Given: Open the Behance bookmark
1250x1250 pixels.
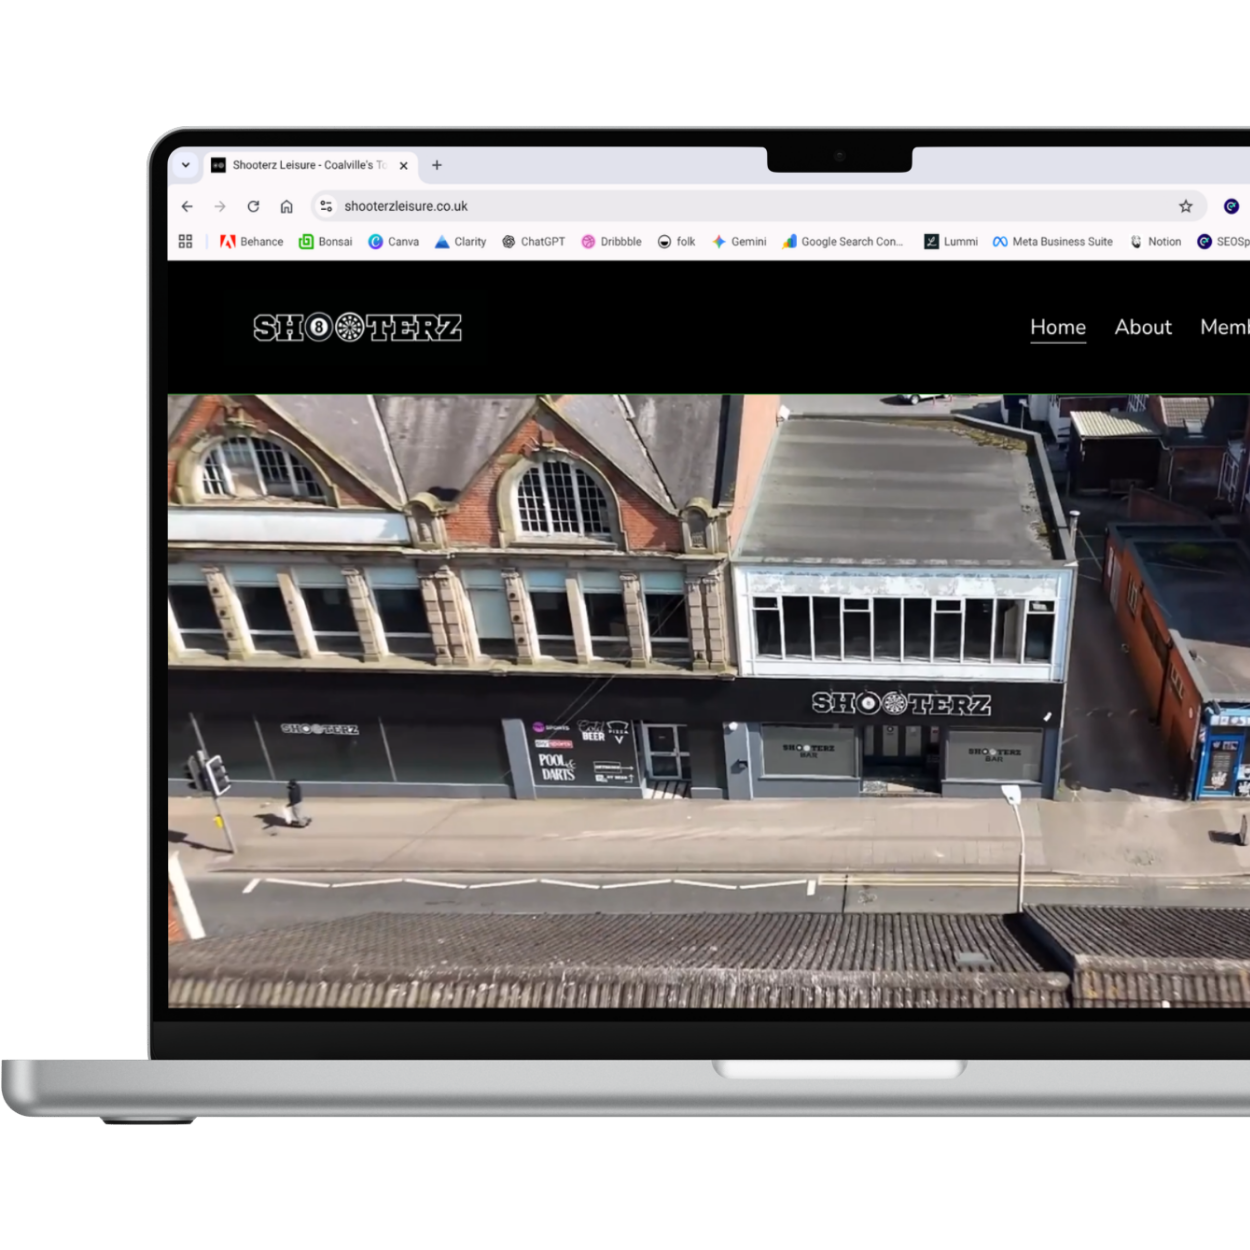Looking at the screenshot, I should point(252,241).
